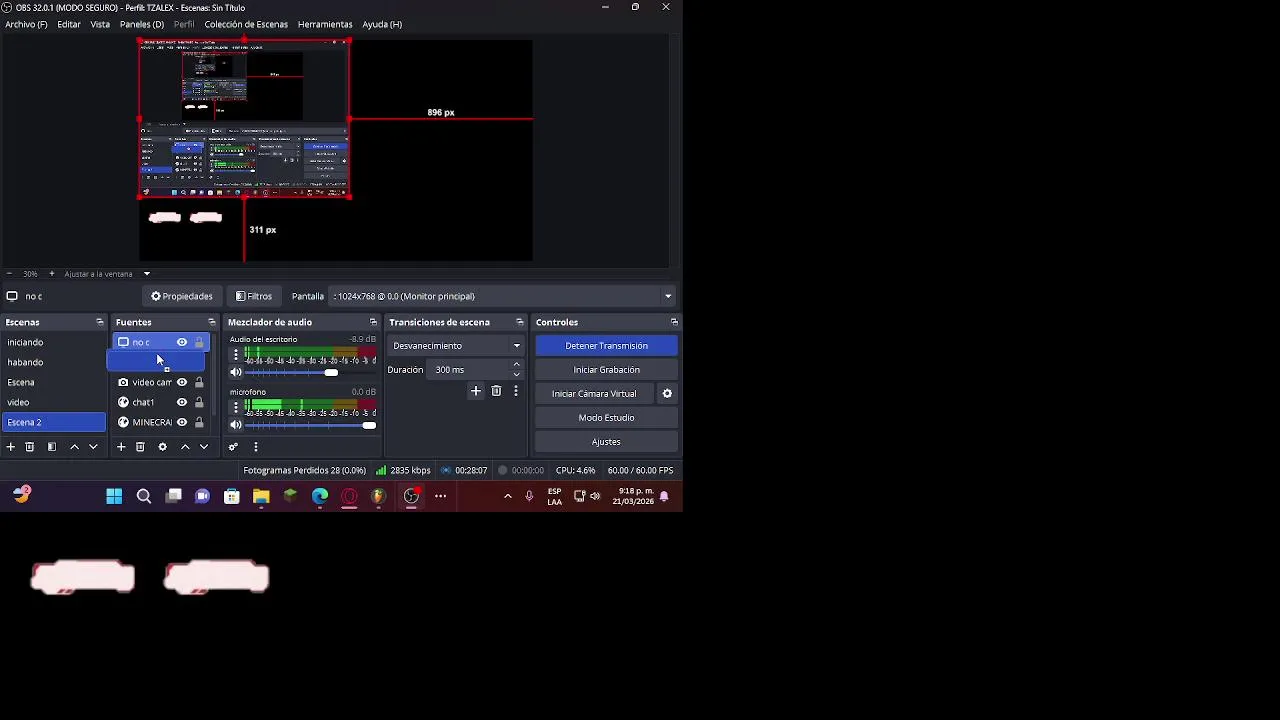Enable Modo Estudio
The width and height of the screenshot is (1280, 720).
(607, 418)
